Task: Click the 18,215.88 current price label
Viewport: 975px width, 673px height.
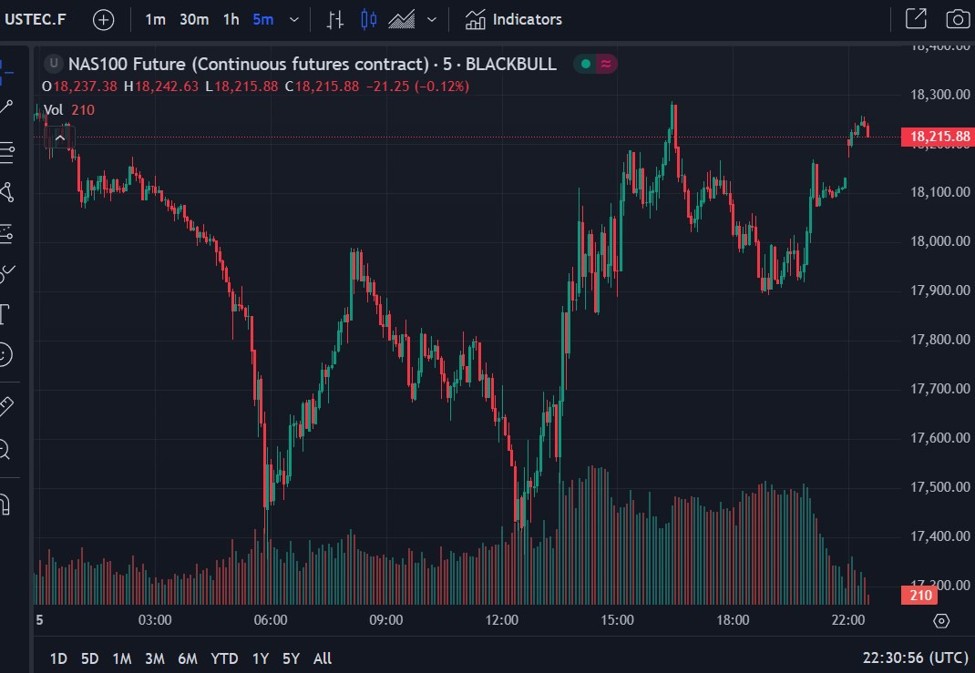Action: pyautogui.click(x=937, y=137)
